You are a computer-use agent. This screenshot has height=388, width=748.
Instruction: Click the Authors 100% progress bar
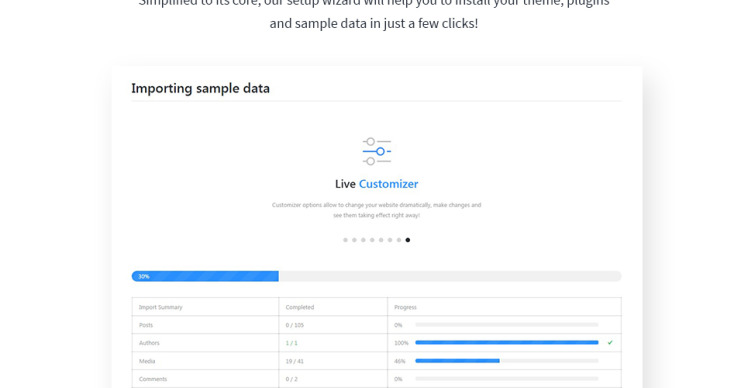507,343
